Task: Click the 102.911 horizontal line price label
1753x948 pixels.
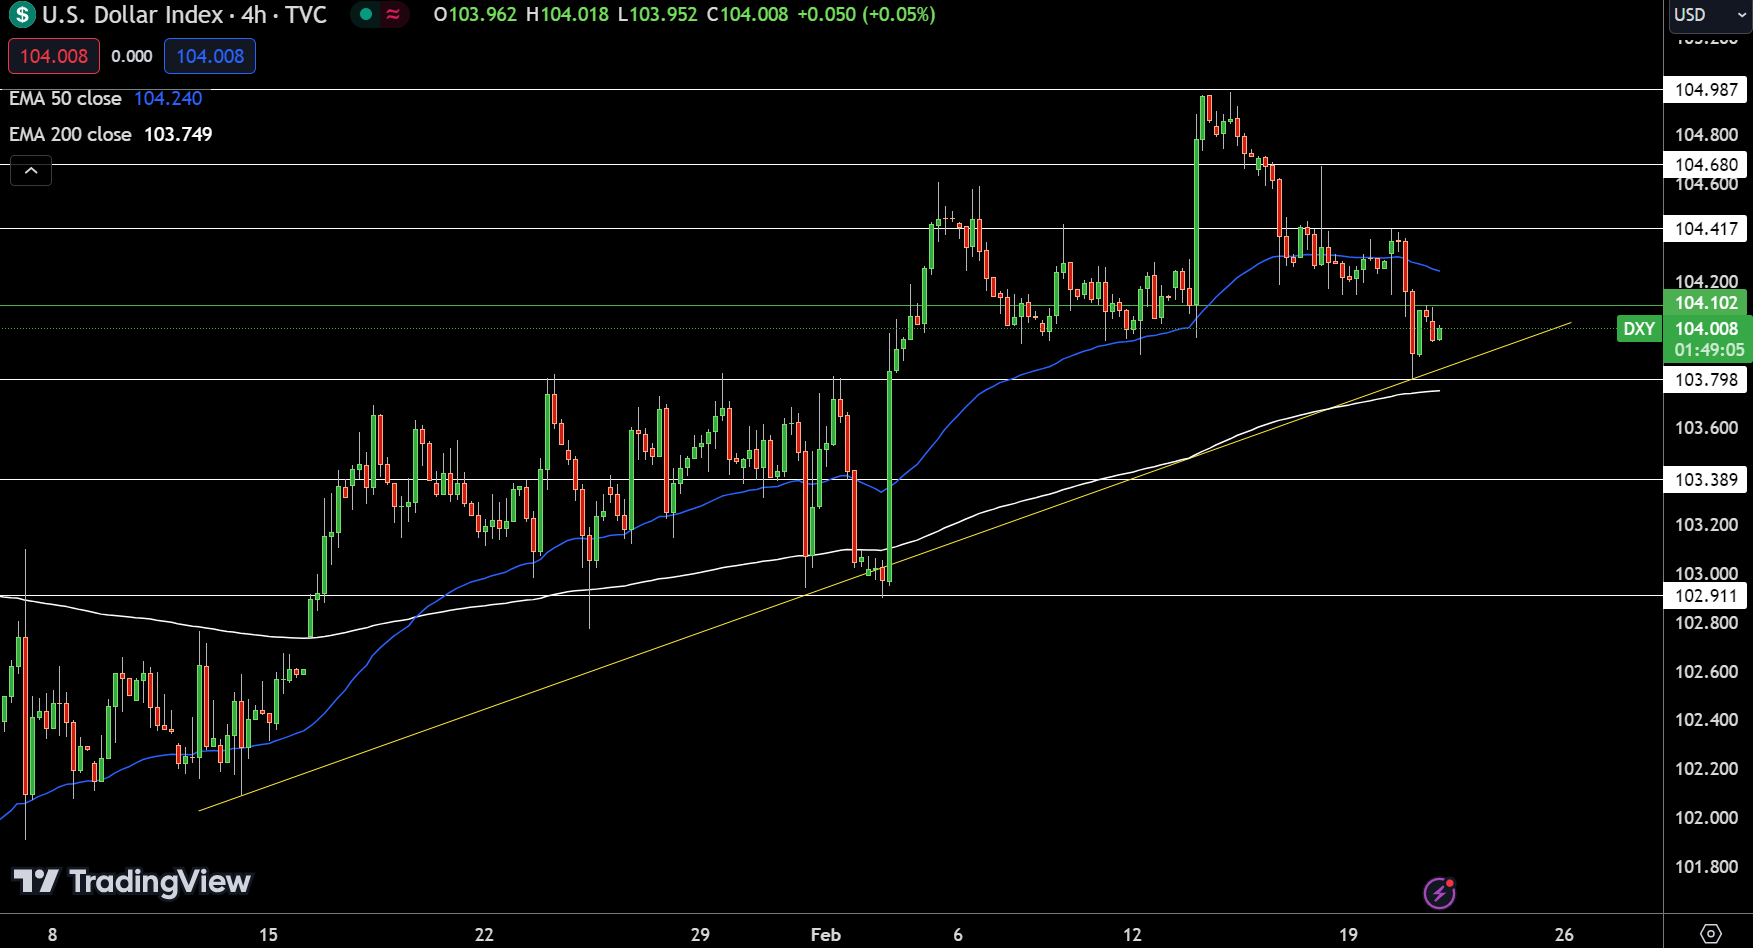Action: 1706,596
